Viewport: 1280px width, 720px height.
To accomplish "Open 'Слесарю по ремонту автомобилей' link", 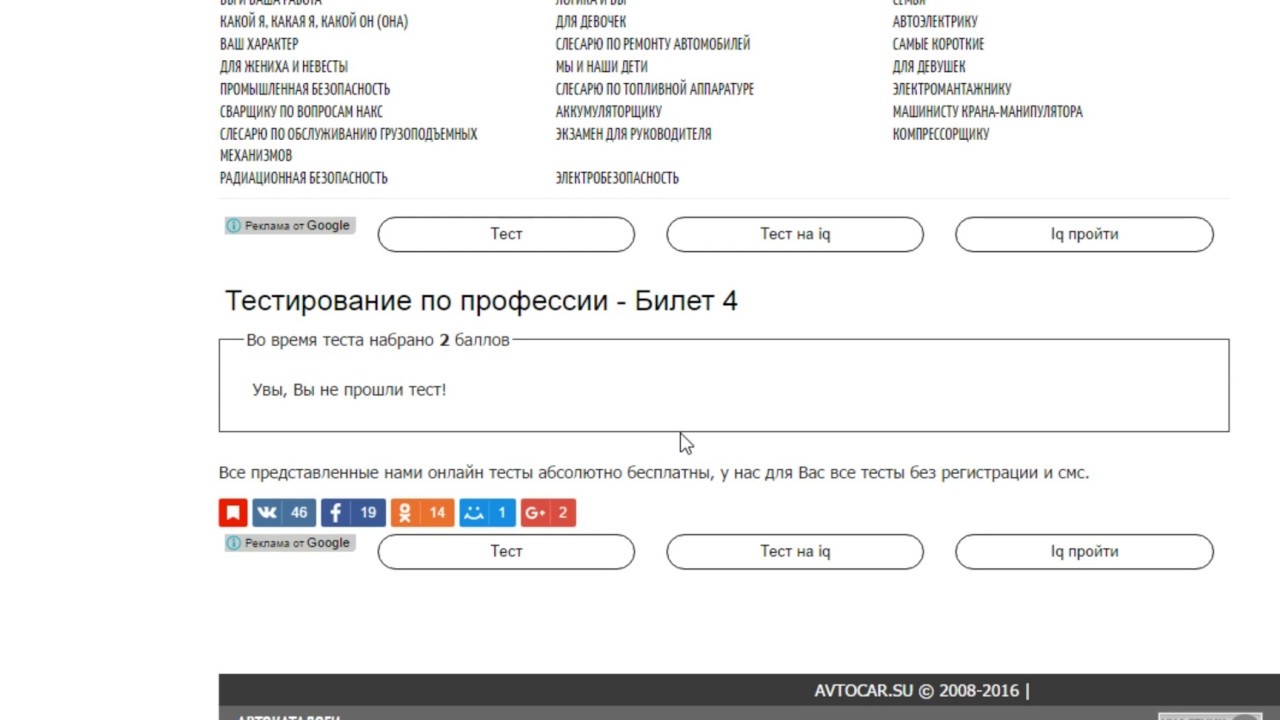I will click(x=653, y=44).
